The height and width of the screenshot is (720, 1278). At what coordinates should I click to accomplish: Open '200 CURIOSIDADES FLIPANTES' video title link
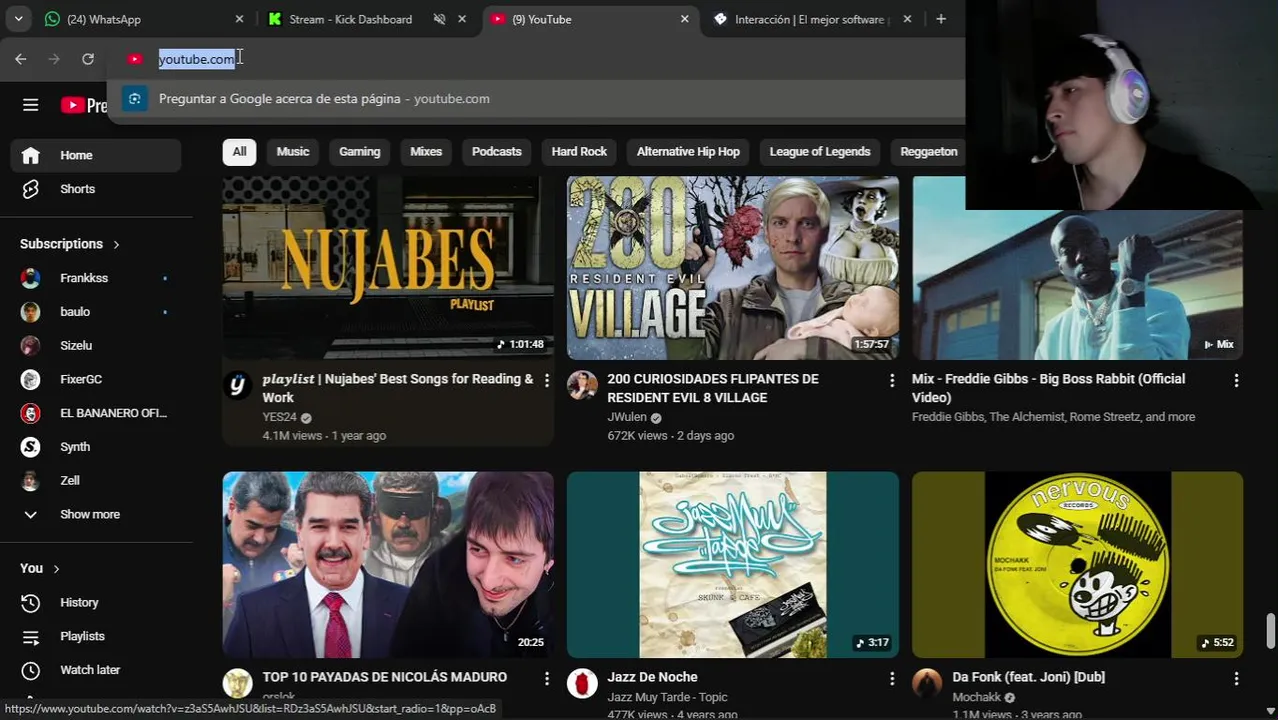(x=713, y=388)
